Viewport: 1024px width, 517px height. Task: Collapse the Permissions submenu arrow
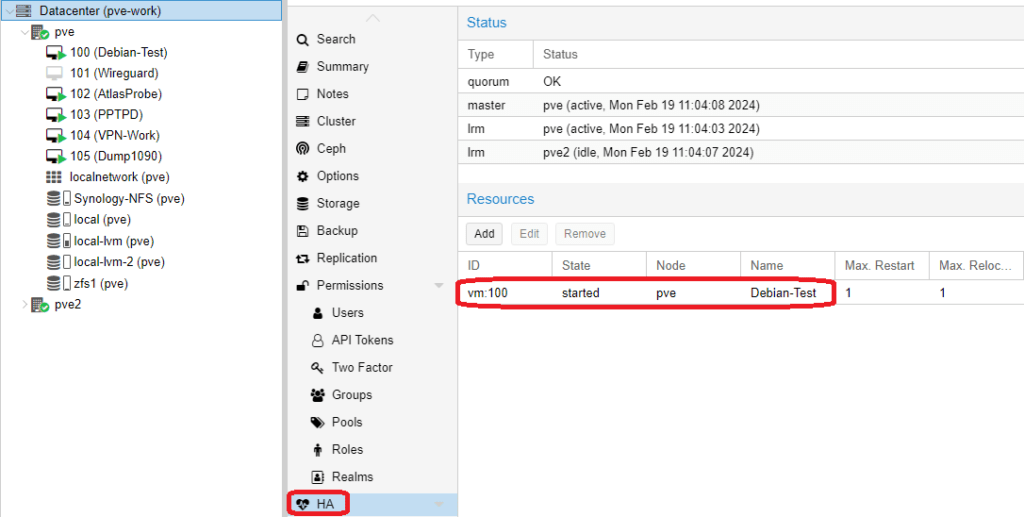[x=439, y=286]
